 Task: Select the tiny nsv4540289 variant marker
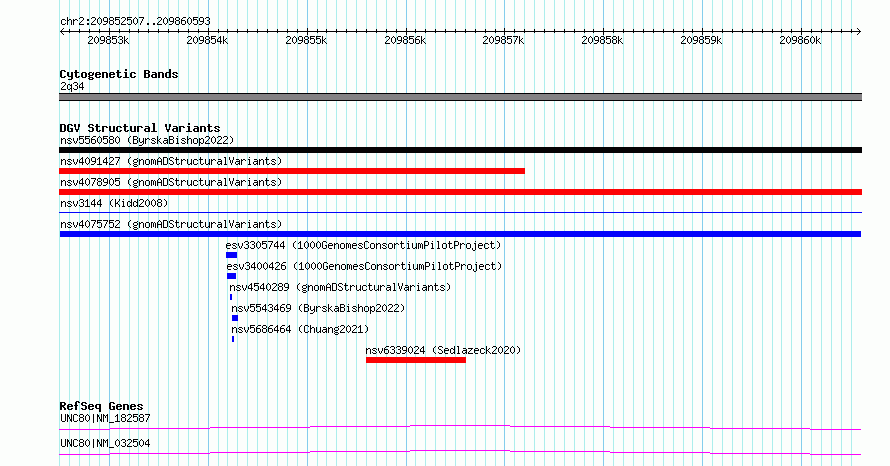231,297
